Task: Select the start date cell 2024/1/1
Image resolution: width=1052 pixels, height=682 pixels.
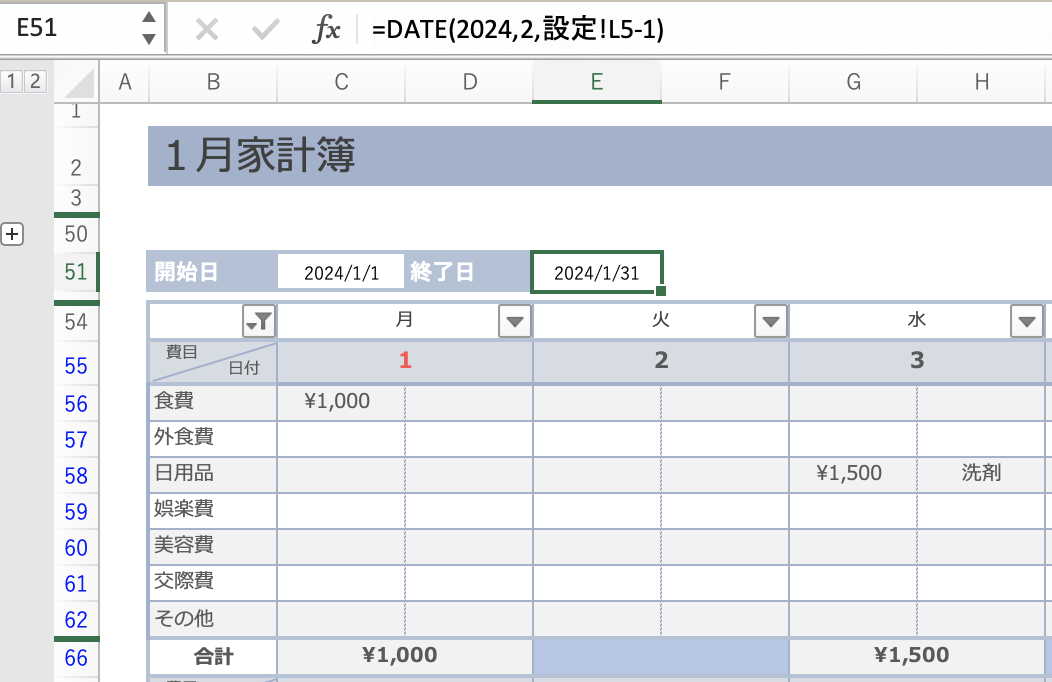Action: pos(341,272)
